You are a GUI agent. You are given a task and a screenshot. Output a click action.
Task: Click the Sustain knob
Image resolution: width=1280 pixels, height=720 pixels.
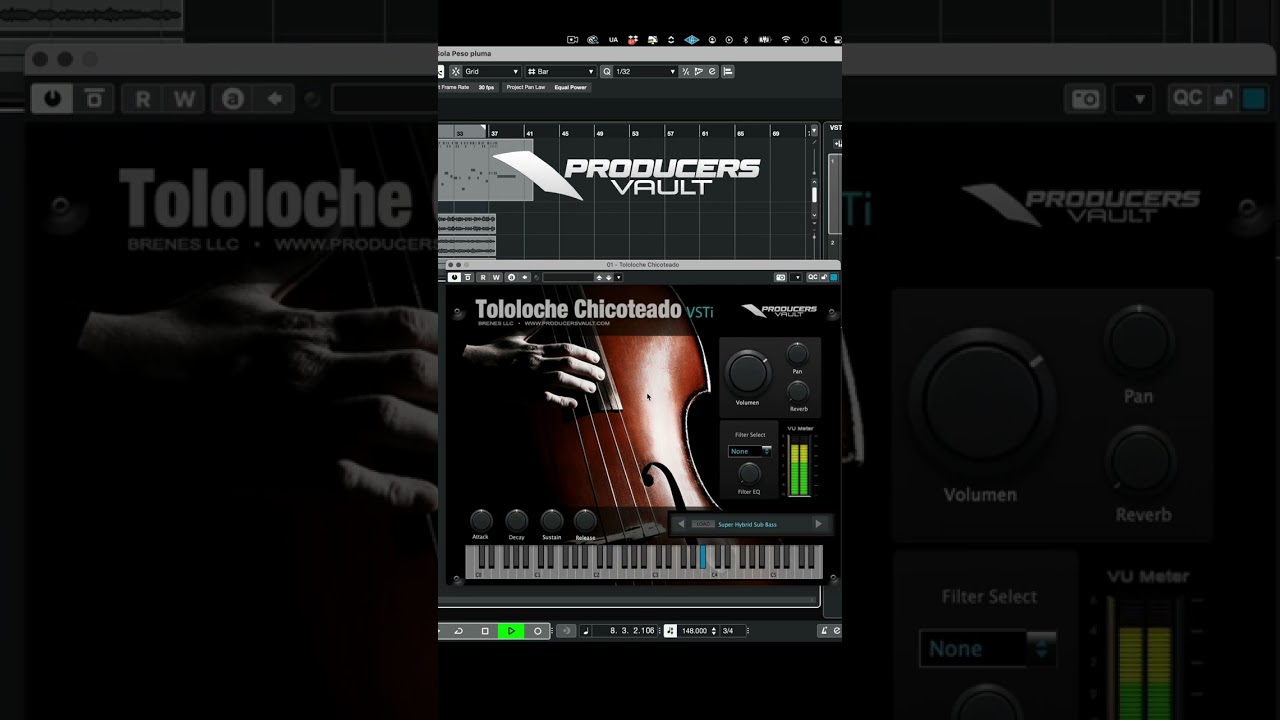point(551,520)
